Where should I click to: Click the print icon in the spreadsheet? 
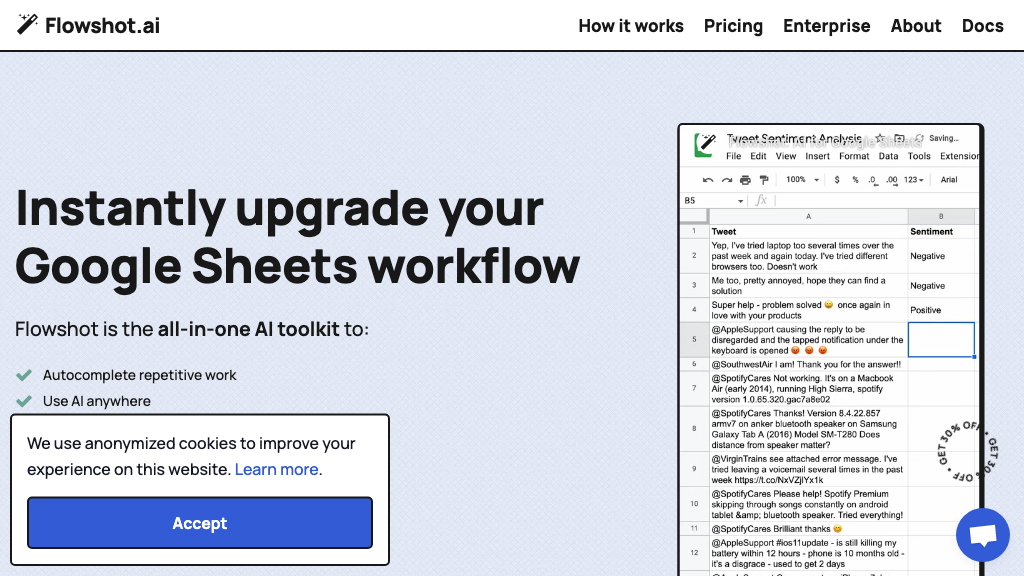[745, 180]
